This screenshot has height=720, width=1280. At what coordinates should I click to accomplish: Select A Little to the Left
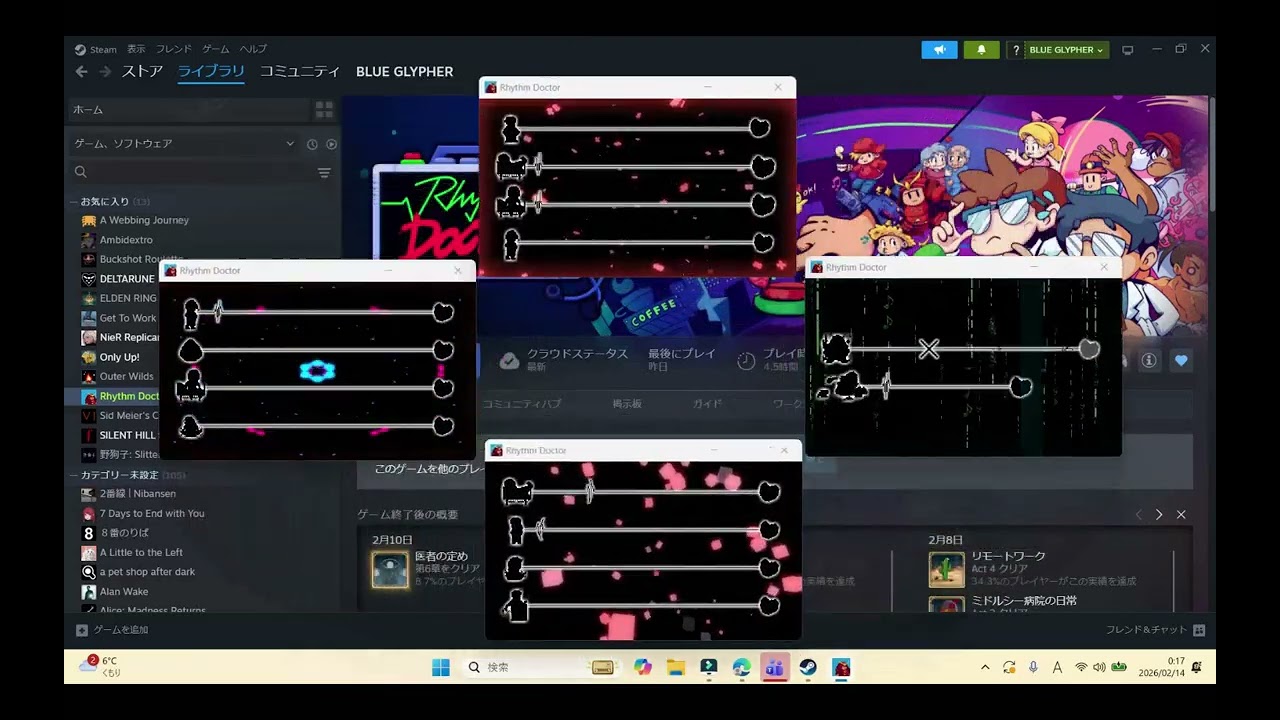(141, 552)
